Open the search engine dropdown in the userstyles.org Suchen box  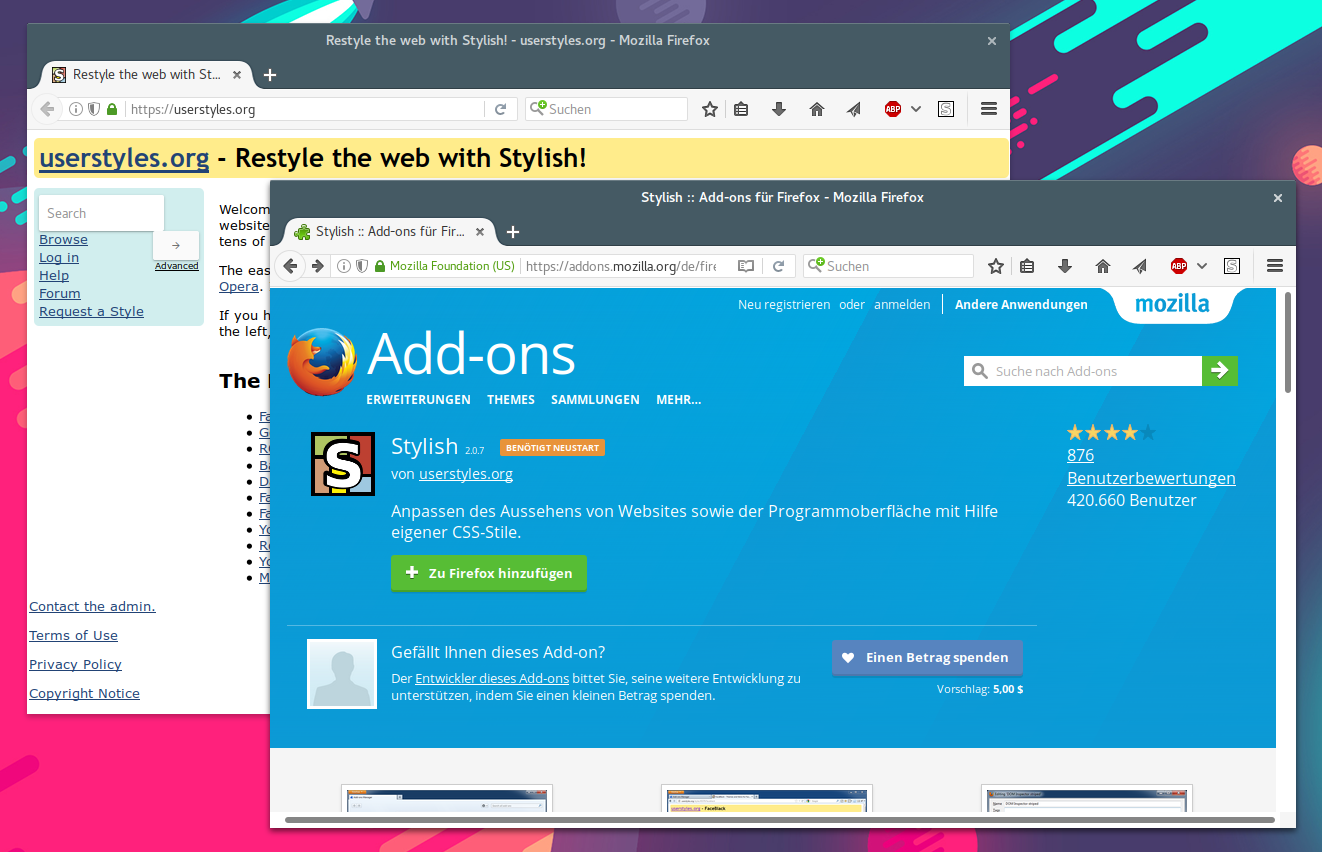click(538, 108)
